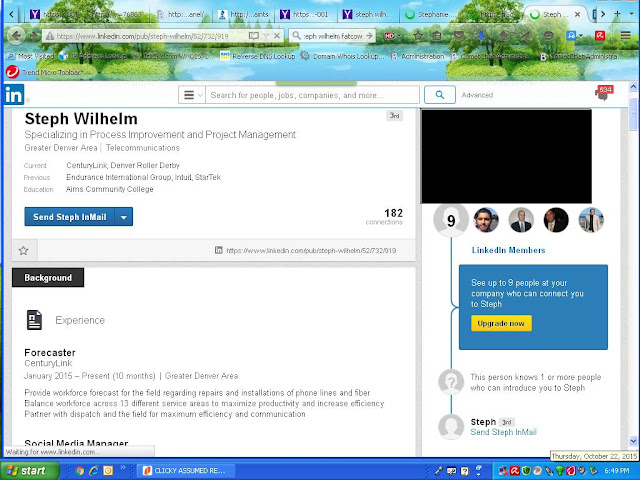The width and height of the screenshot is (640, 480).
Task: Click the first LinkedIn member photo thumbnail
Action: 486,220
